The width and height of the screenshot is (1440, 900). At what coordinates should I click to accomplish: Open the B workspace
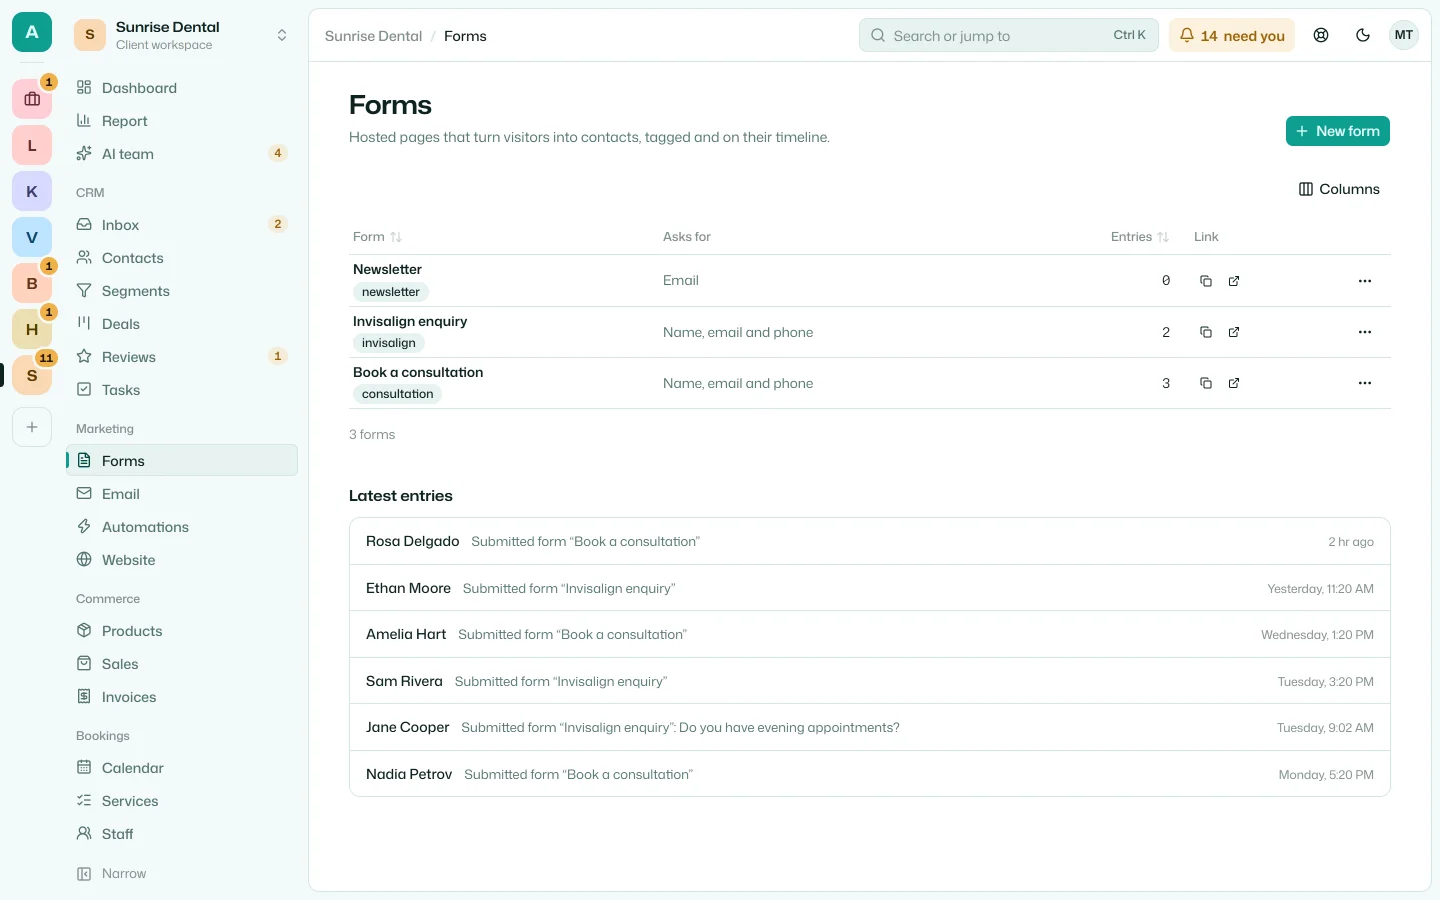(x=32, y=283)
